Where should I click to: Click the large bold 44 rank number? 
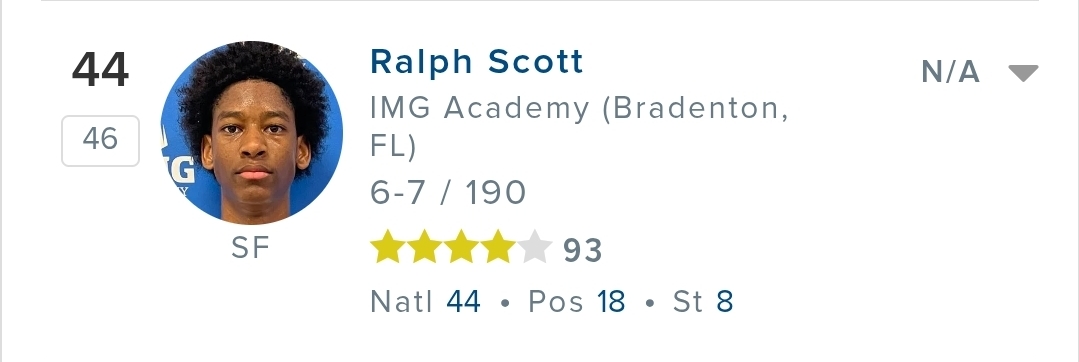point(100,70)
